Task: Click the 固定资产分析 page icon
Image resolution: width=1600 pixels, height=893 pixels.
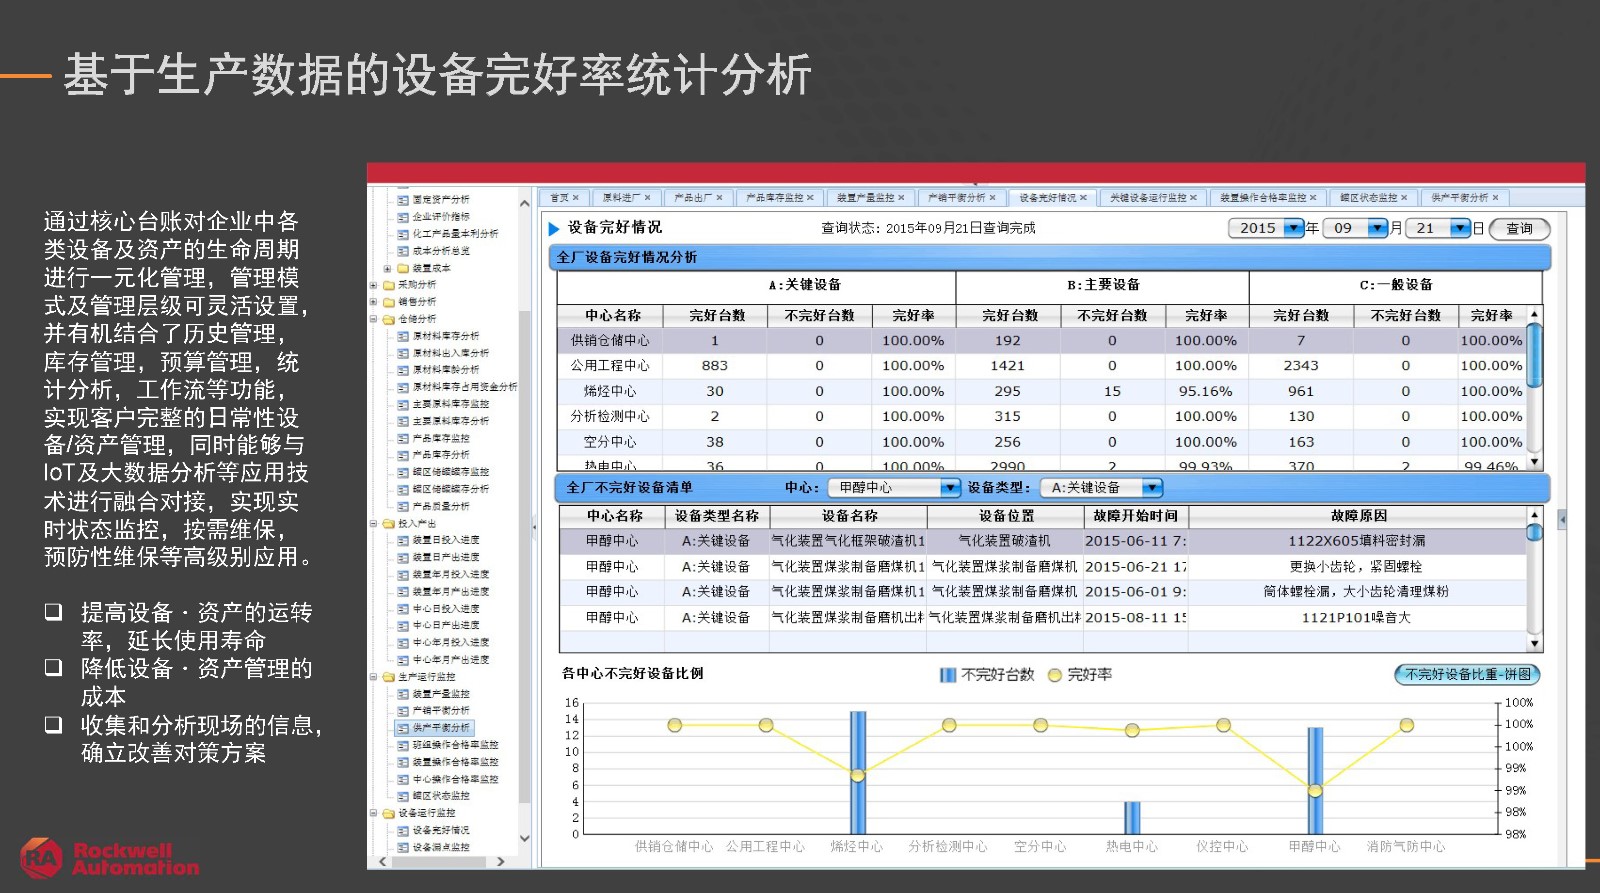Action: [404, 200]
